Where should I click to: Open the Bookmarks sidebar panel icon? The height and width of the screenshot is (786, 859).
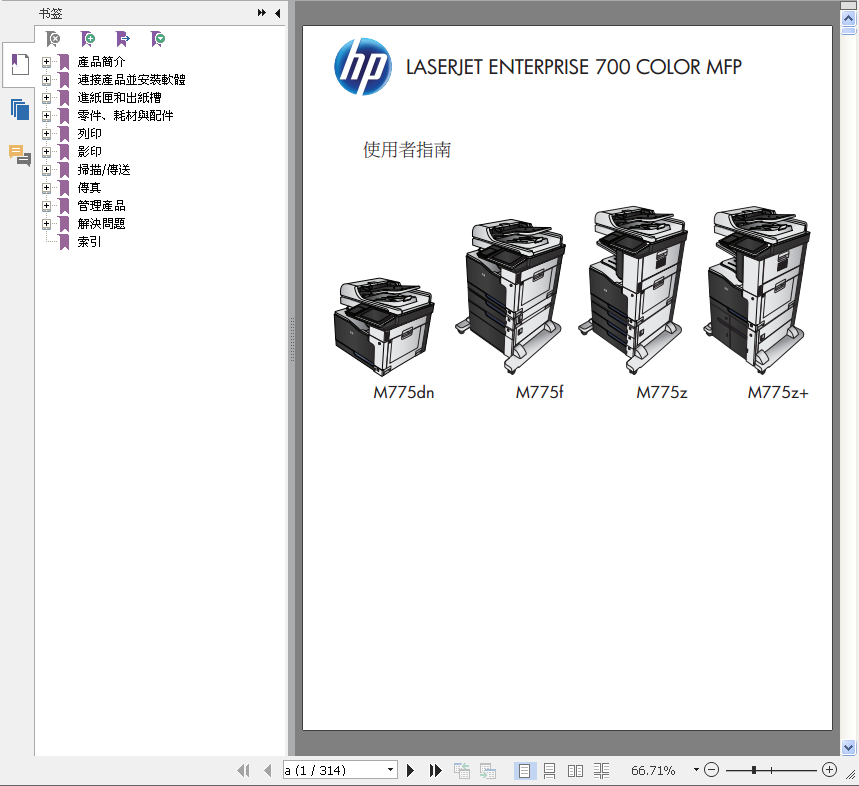coord(20,65)
